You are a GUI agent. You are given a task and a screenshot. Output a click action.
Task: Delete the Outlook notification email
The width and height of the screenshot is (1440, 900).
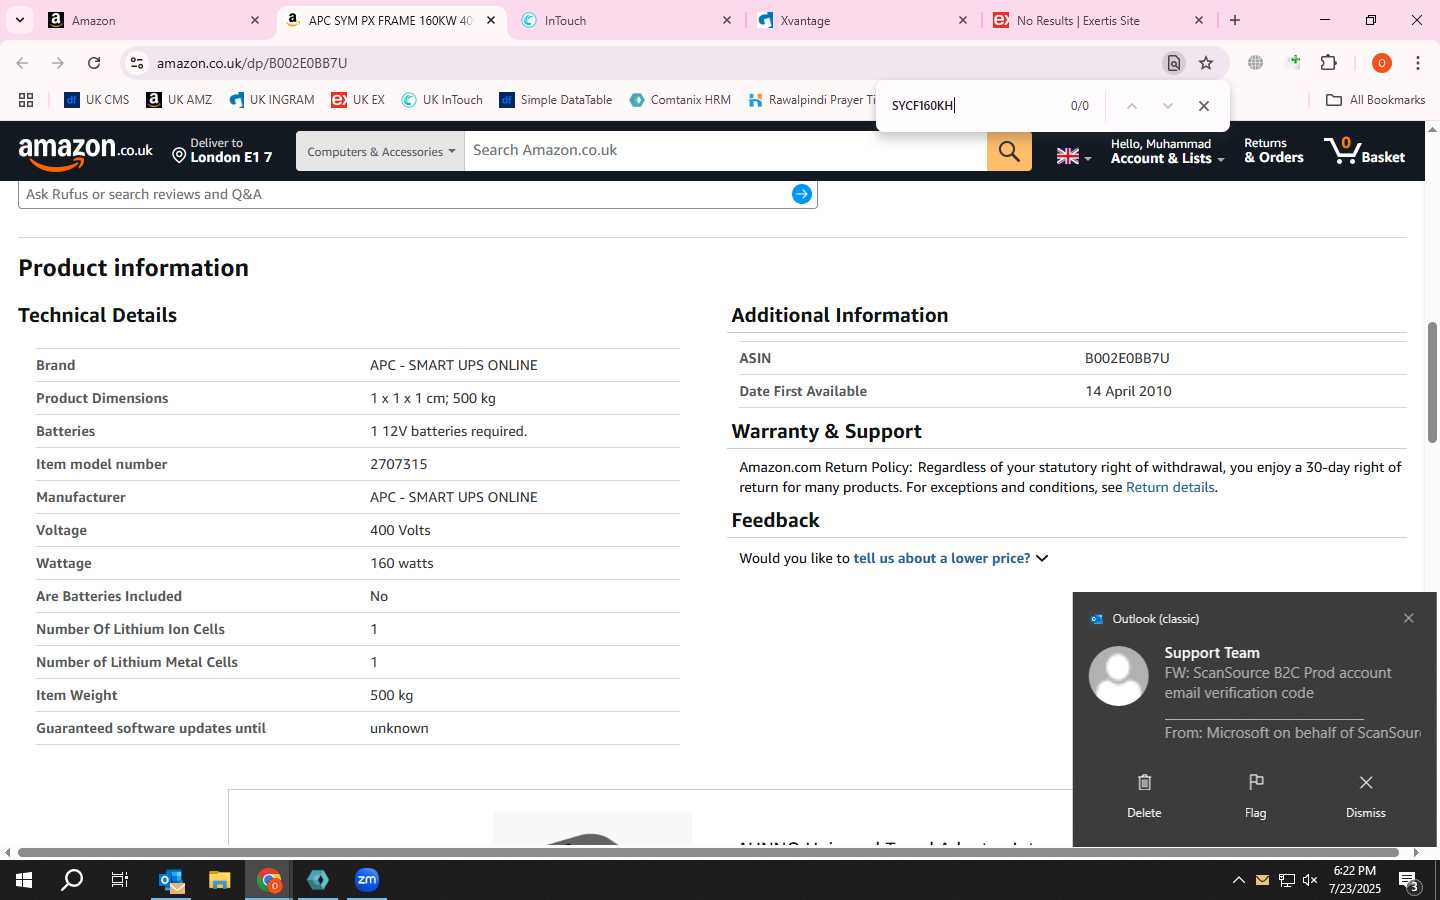click(x=1144, y=795)
